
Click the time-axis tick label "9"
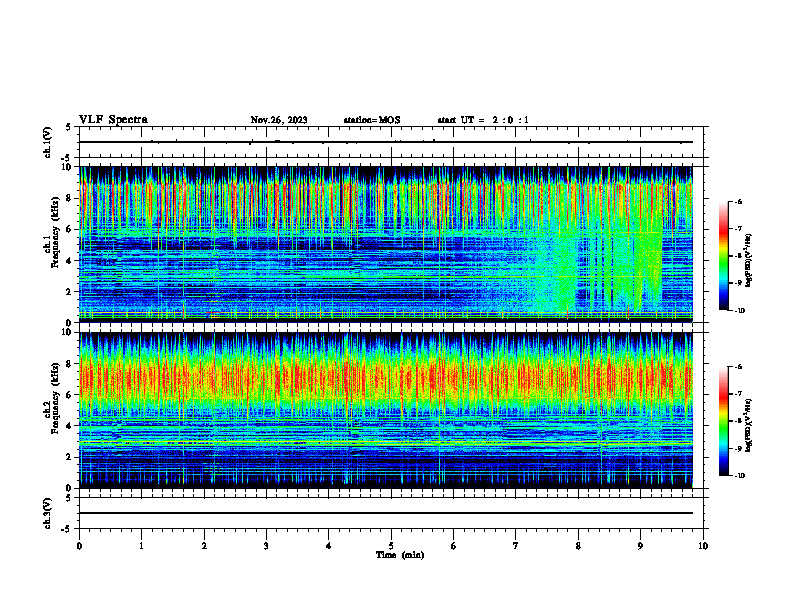point(640,546)
